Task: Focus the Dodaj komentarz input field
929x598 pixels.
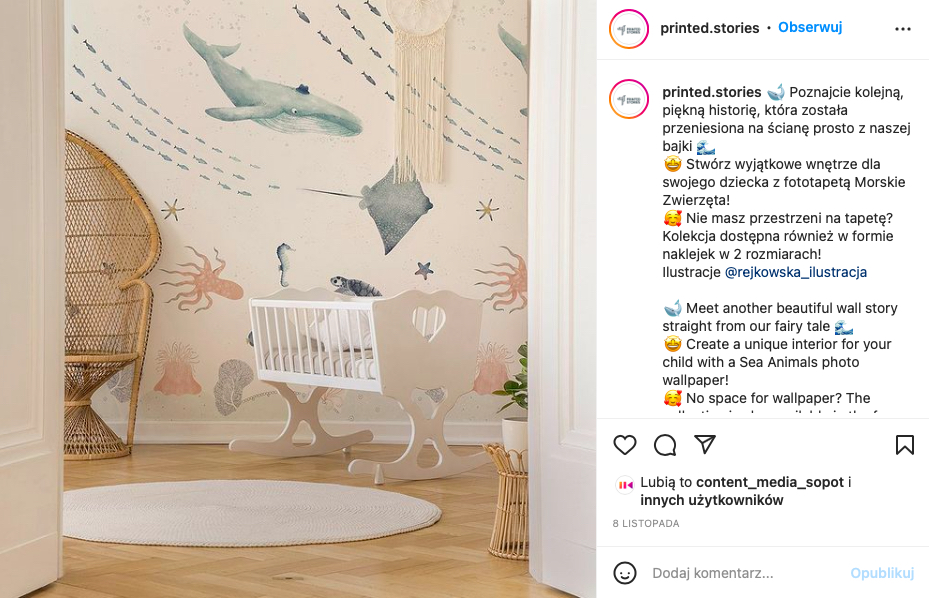Action: click(747, 573)
